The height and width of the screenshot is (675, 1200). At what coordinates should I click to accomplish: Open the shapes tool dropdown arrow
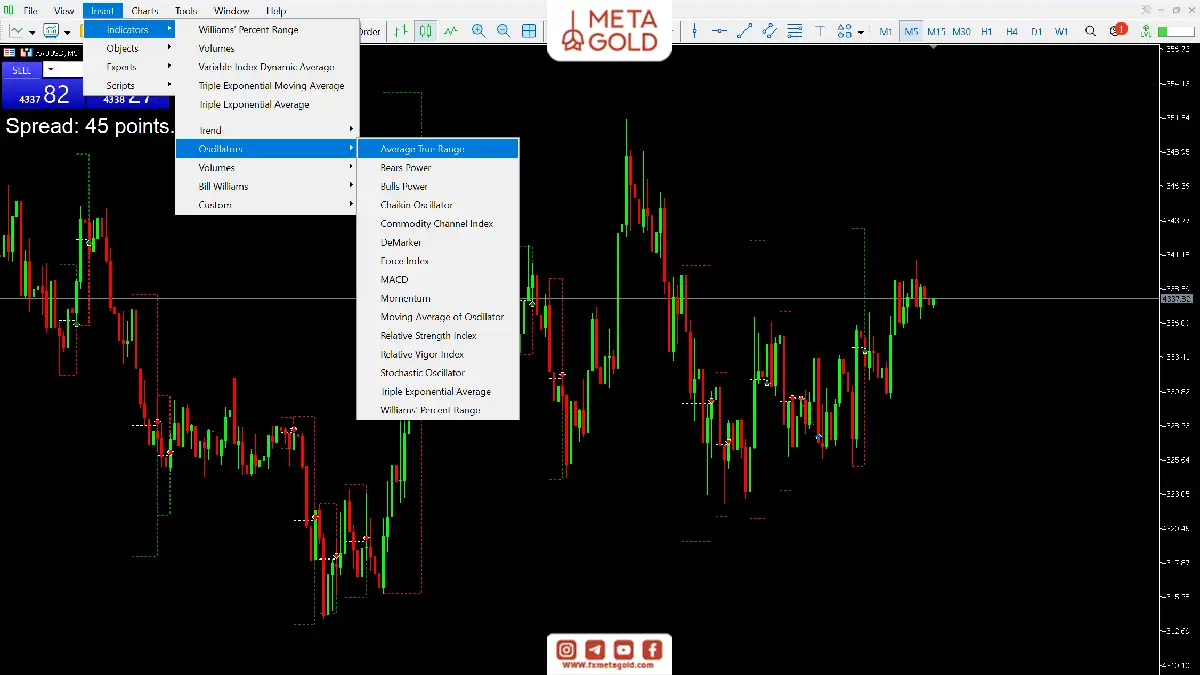861,32
